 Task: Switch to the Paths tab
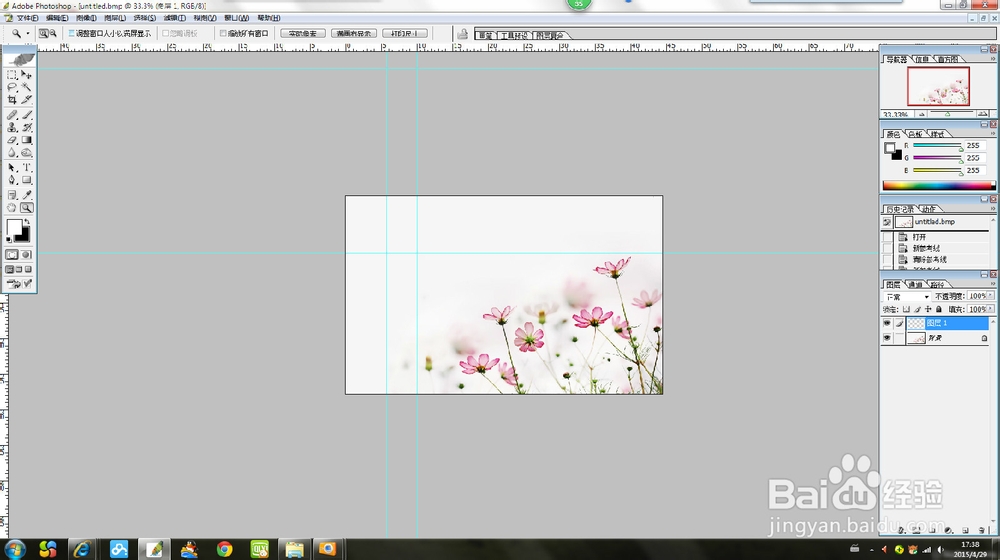point(937,284)
